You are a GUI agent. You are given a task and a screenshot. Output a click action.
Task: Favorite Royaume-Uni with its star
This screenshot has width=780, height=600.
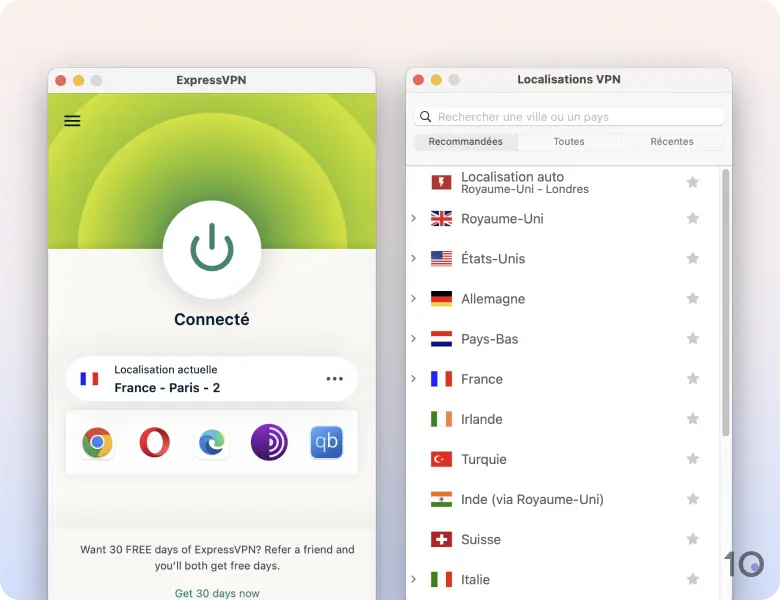[x=692, y=218]
